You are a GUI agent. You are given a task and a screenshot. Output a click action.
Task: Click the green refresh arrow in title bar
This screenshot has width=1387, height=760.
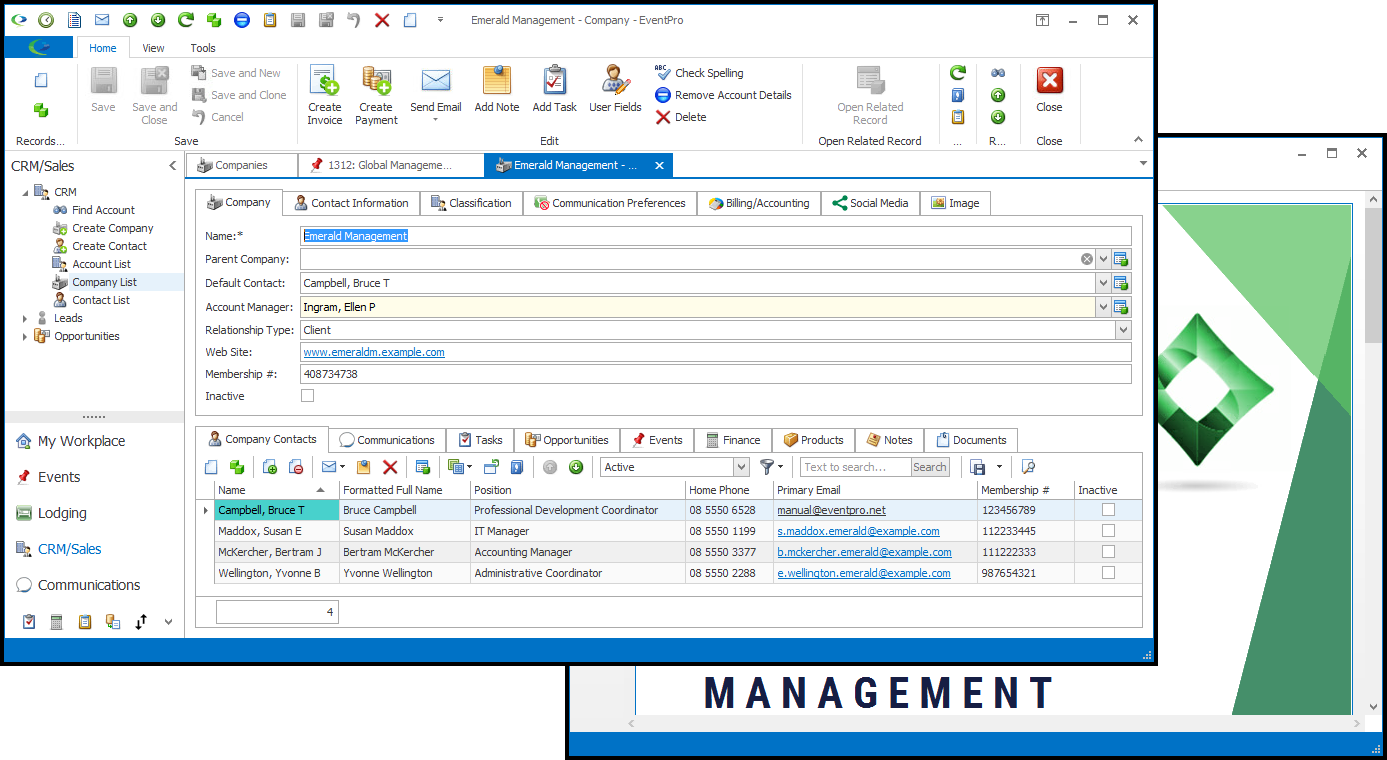[186, 20]
